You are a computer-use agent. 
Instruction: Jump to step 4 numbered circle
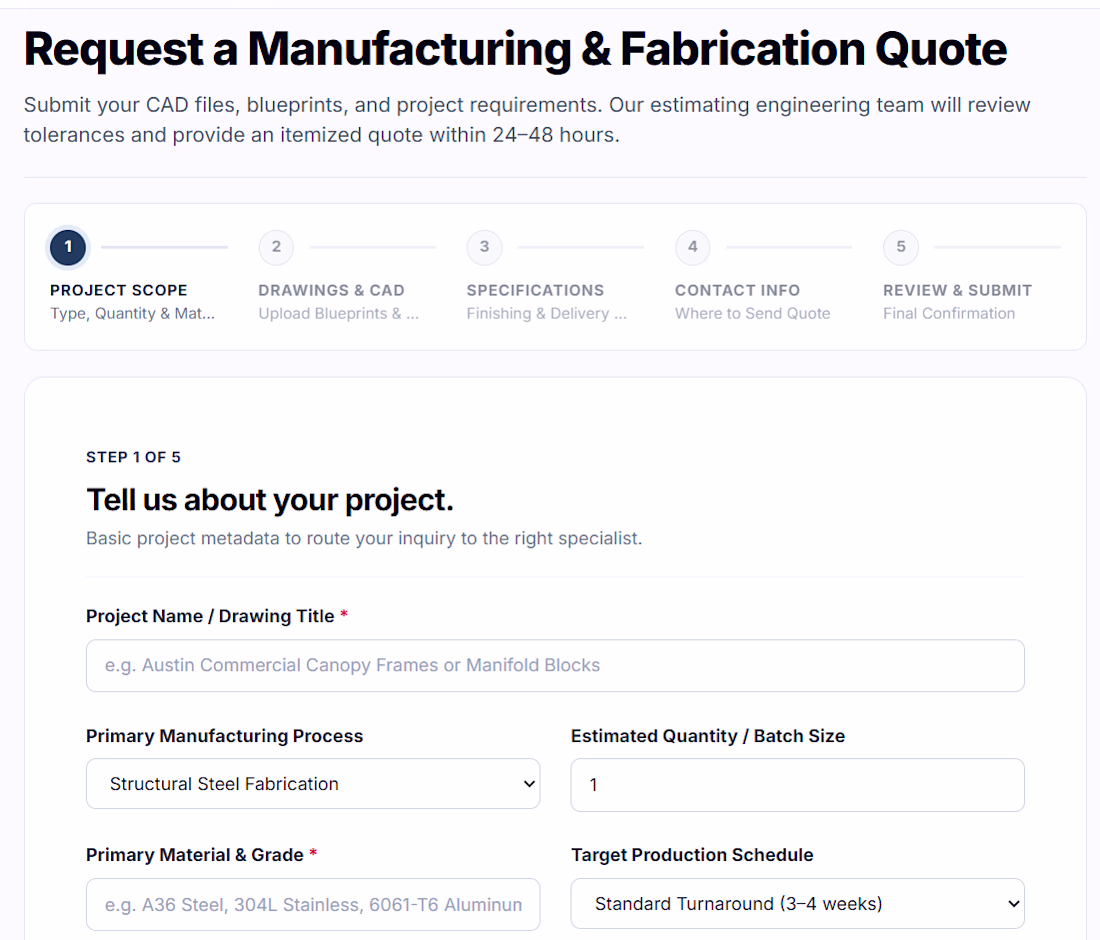coord(692,247)
